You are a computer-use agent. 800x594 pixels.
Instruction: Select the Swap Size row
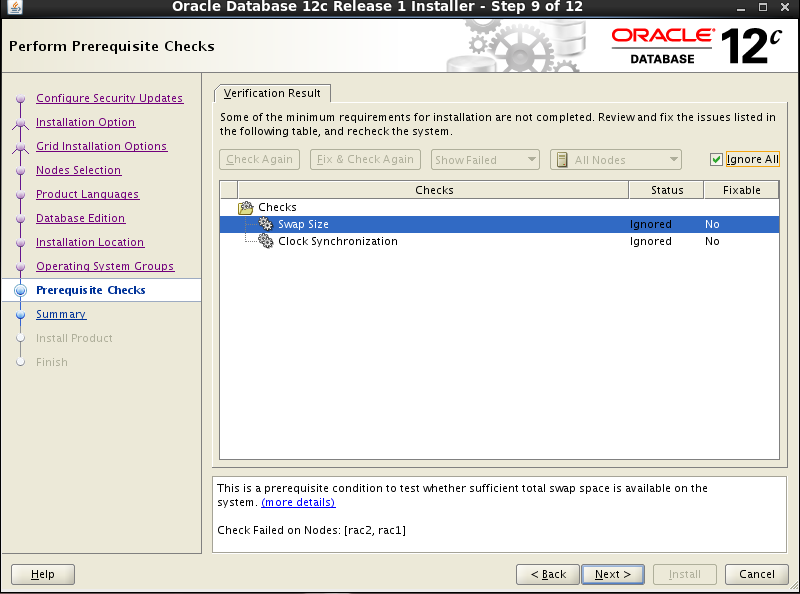[x=499, y=224]
